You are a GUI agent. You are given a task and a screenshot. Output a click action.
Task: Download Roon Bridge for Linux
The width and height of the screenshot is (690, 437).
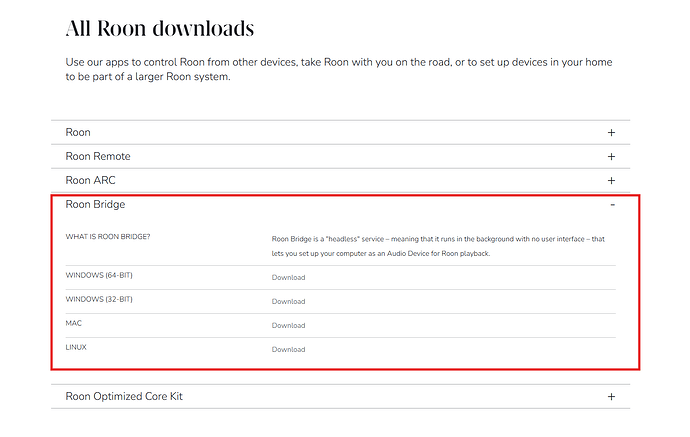288,349
